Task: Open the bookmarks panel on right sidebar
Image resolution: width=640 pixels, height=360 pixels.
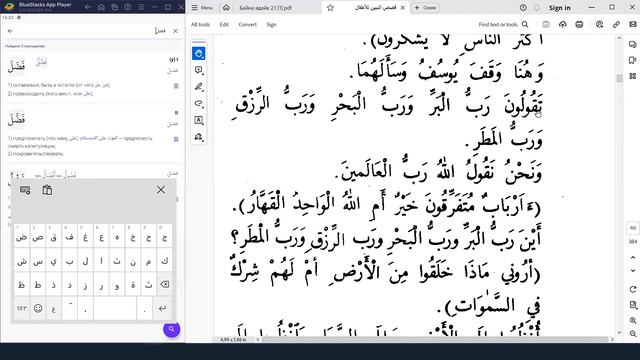Action: click(x=633, y=60)
